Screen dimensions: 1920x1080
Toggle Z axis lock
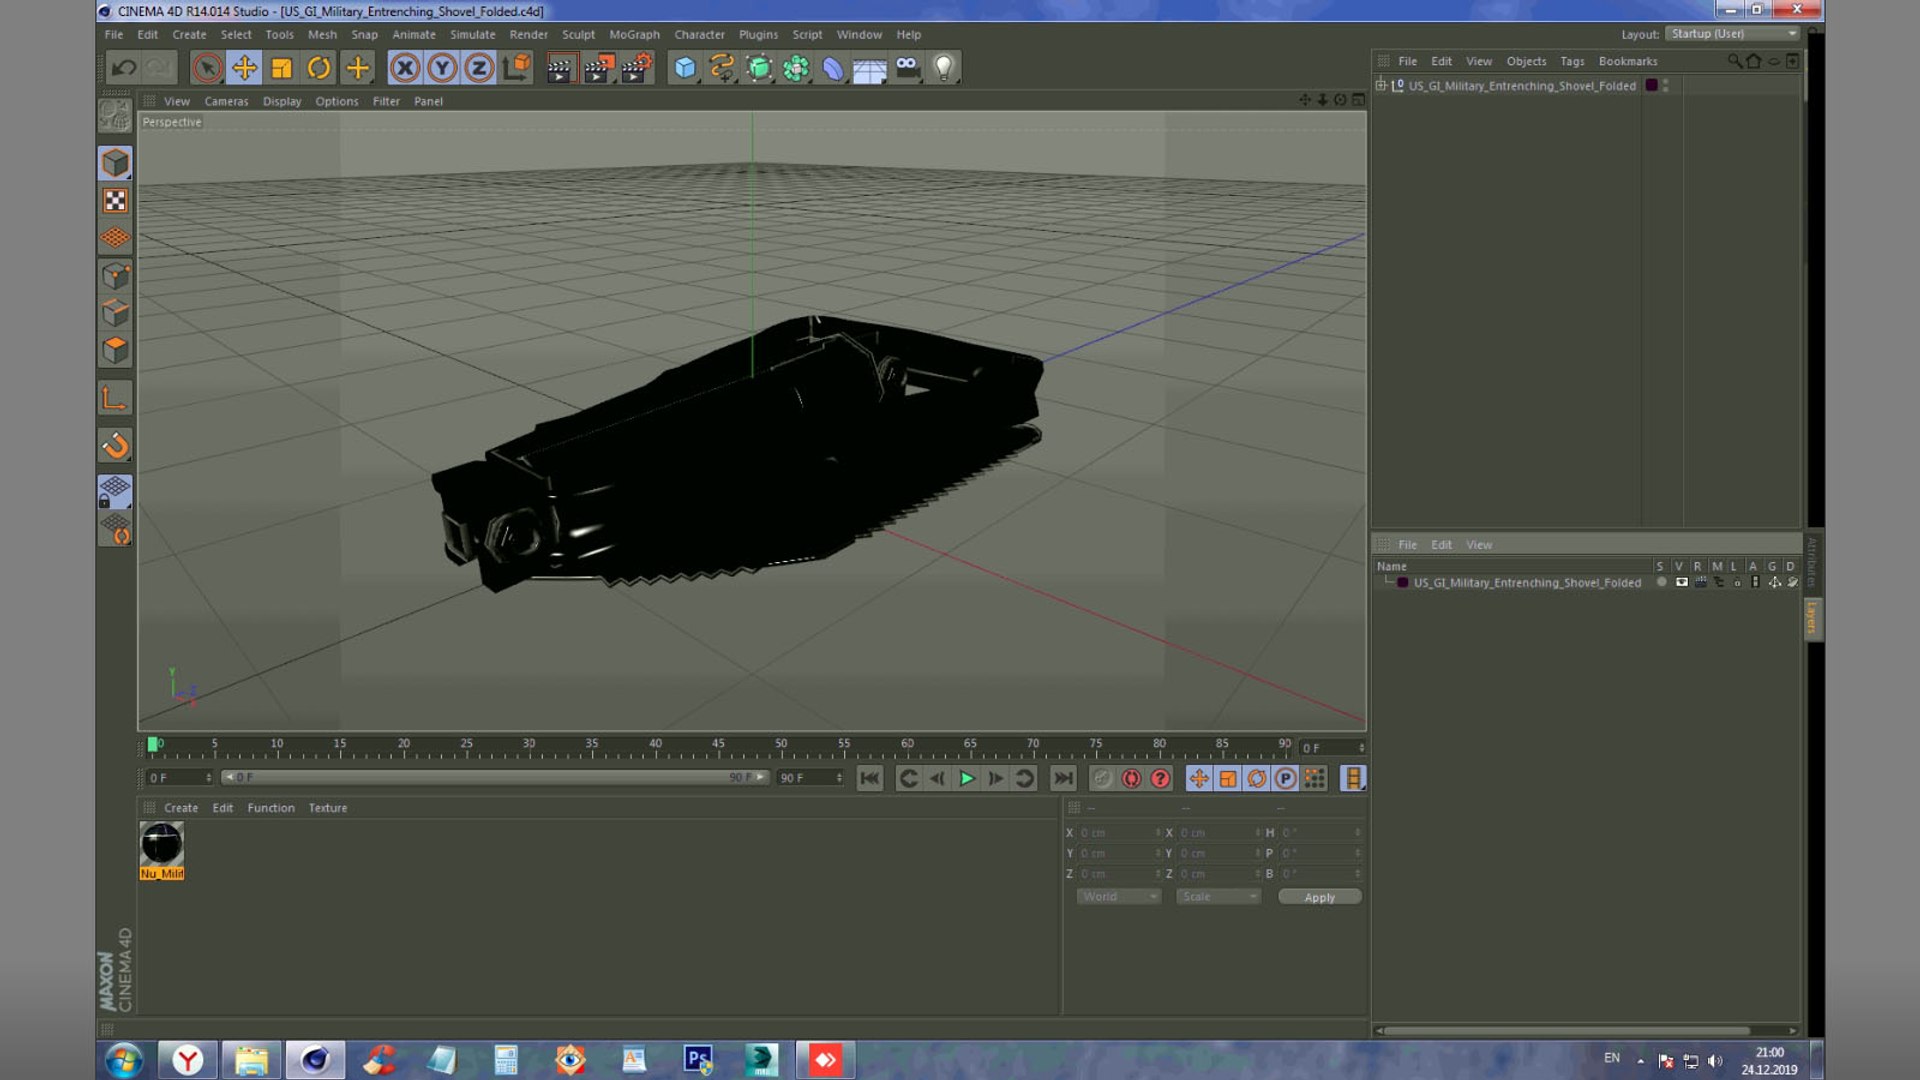479,68
